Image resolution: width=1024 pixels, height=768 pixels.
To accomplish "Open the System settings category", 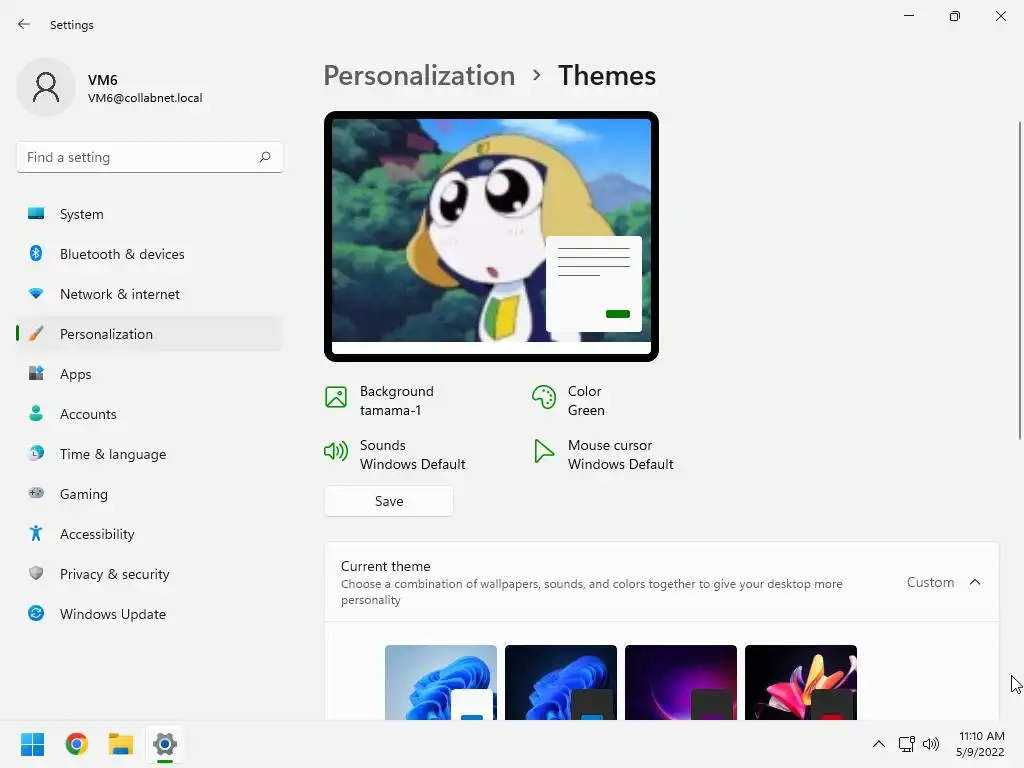I will click(150, 214).
